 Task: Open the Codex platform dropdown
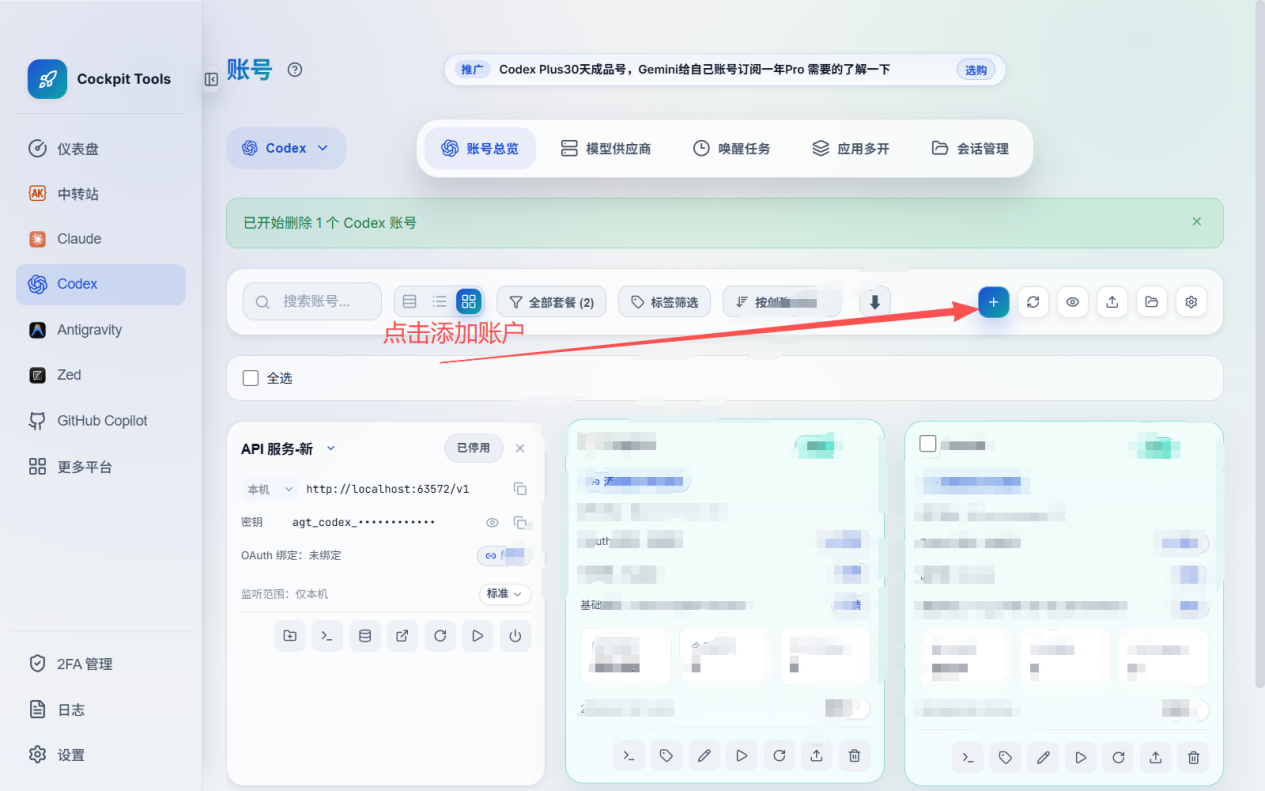click(x=286, y=148)
